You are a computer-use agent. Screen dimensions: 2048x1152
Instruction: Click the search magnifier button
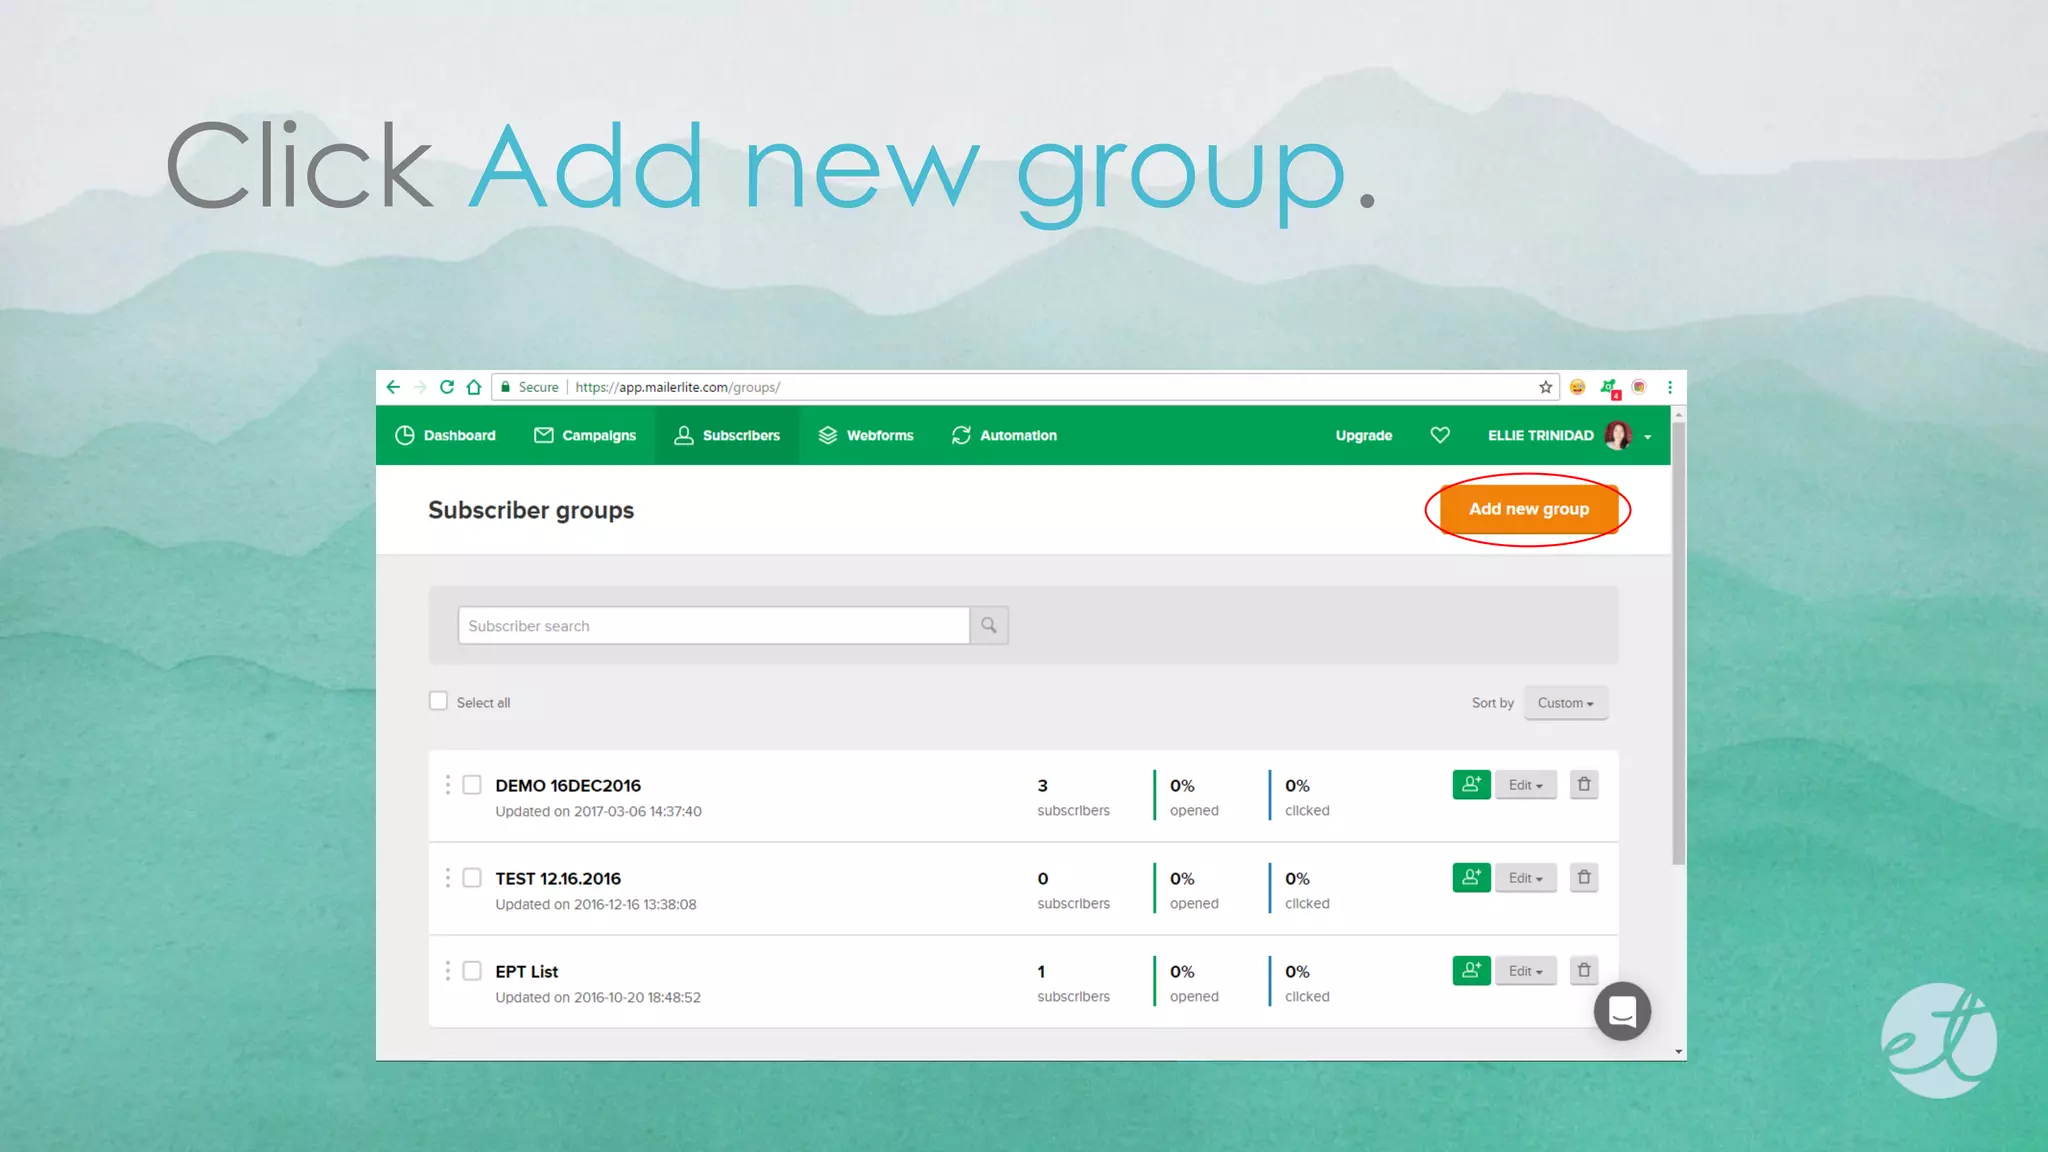click(989, 625)
